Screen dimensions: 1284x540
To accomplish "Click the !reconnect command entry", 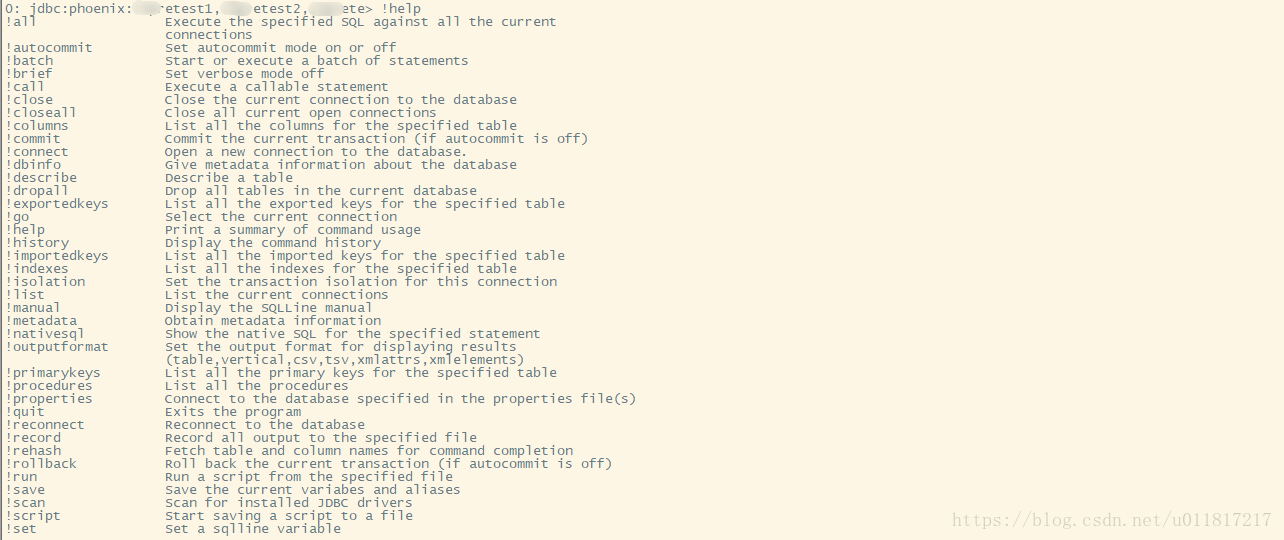I will click(45, 424).
